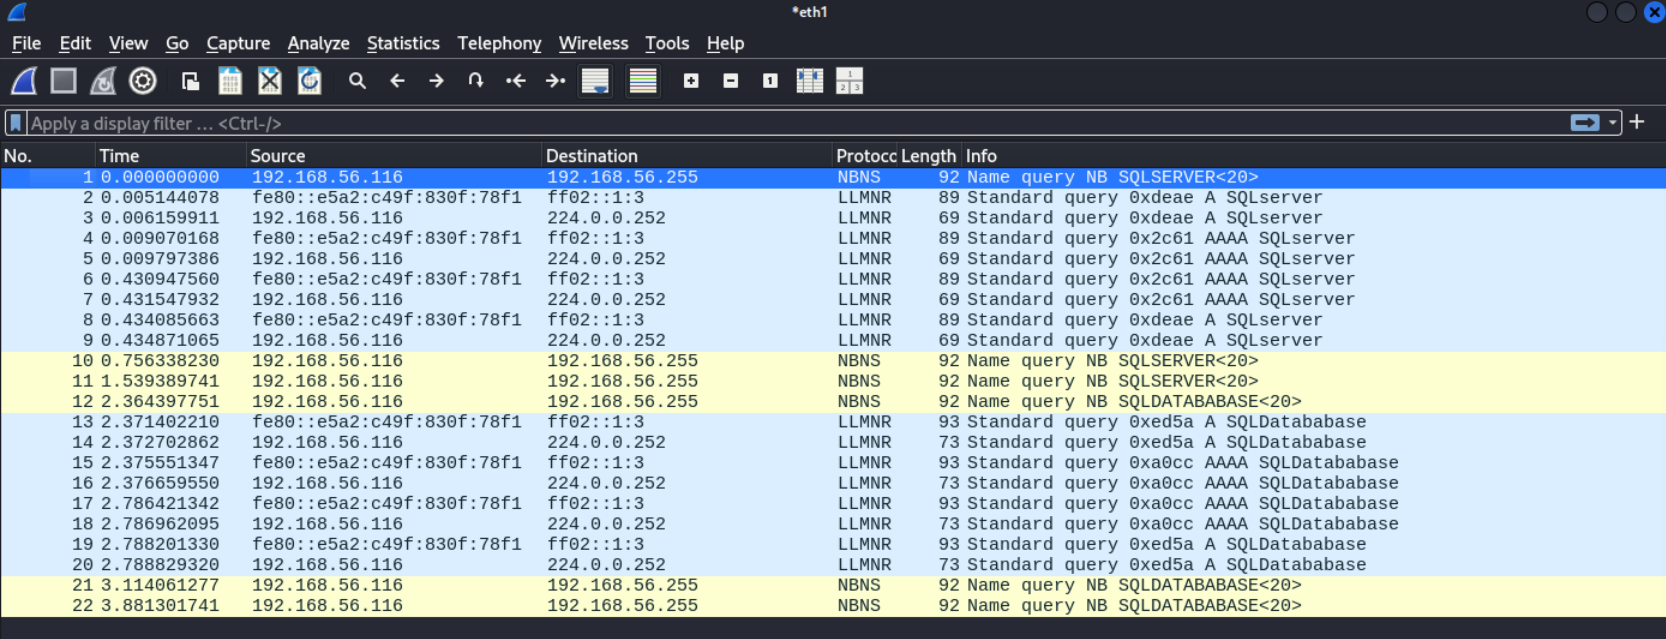Go to specified packet icon
Viewport: 1666px width, 639px height.
(476, 81)
